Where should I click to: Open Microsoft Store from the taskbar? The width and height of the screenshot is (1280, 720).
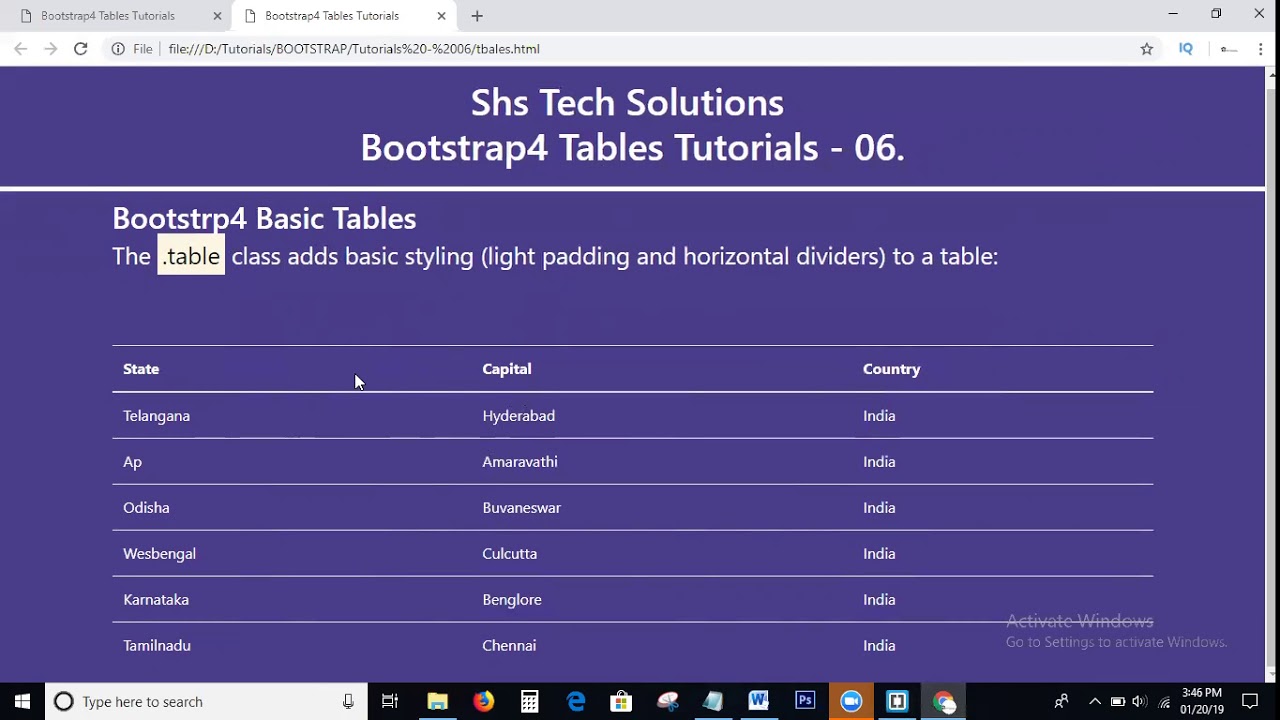[621, 701]
